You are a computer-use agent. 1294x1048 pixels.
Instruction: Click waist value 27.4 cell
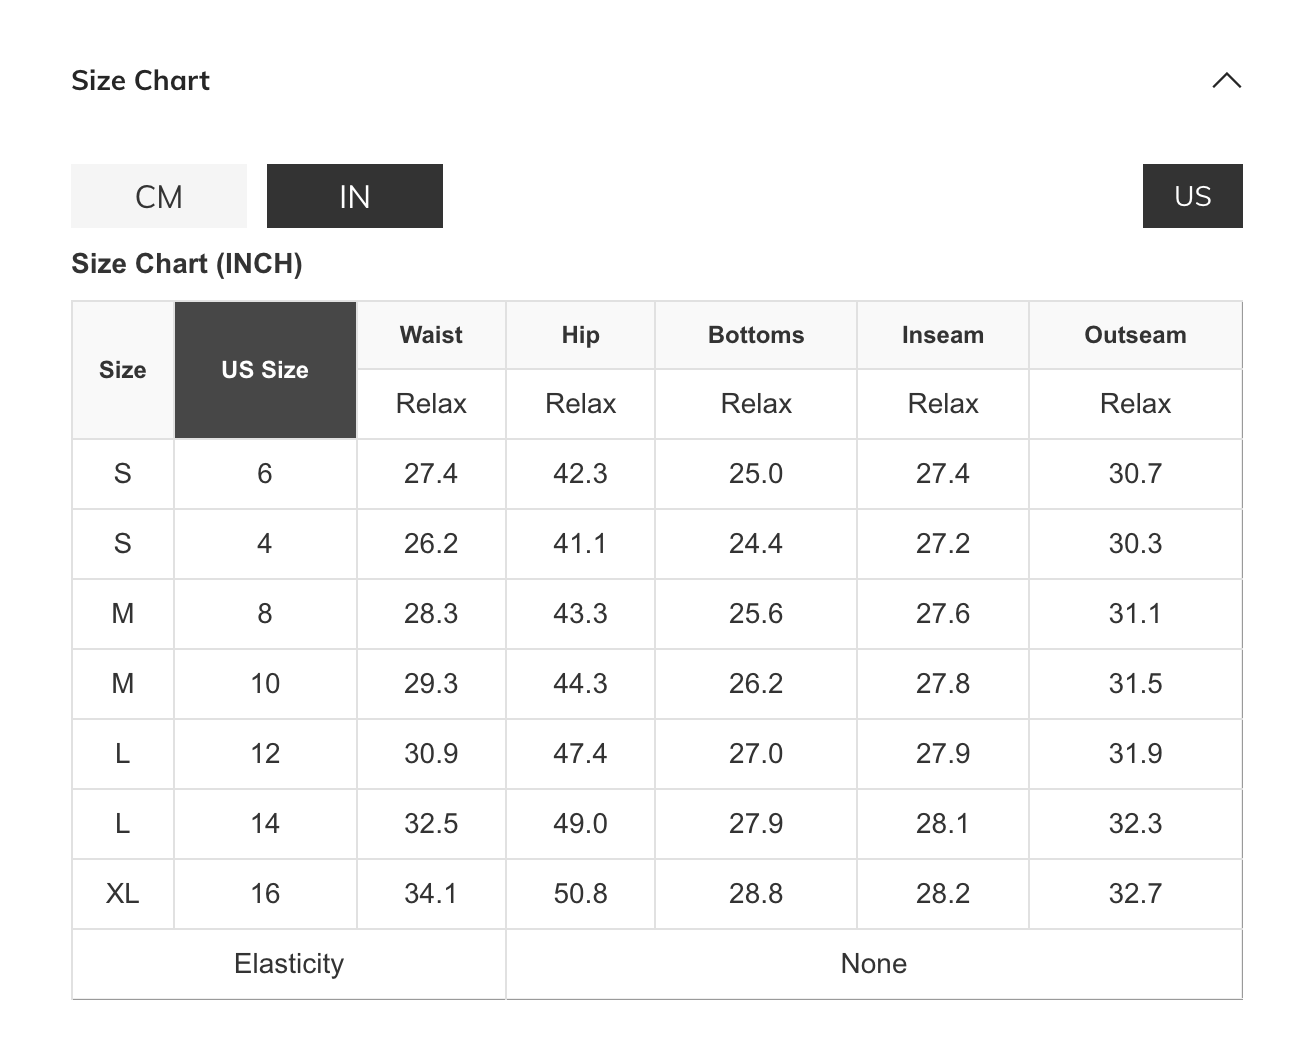coord(431,473)
